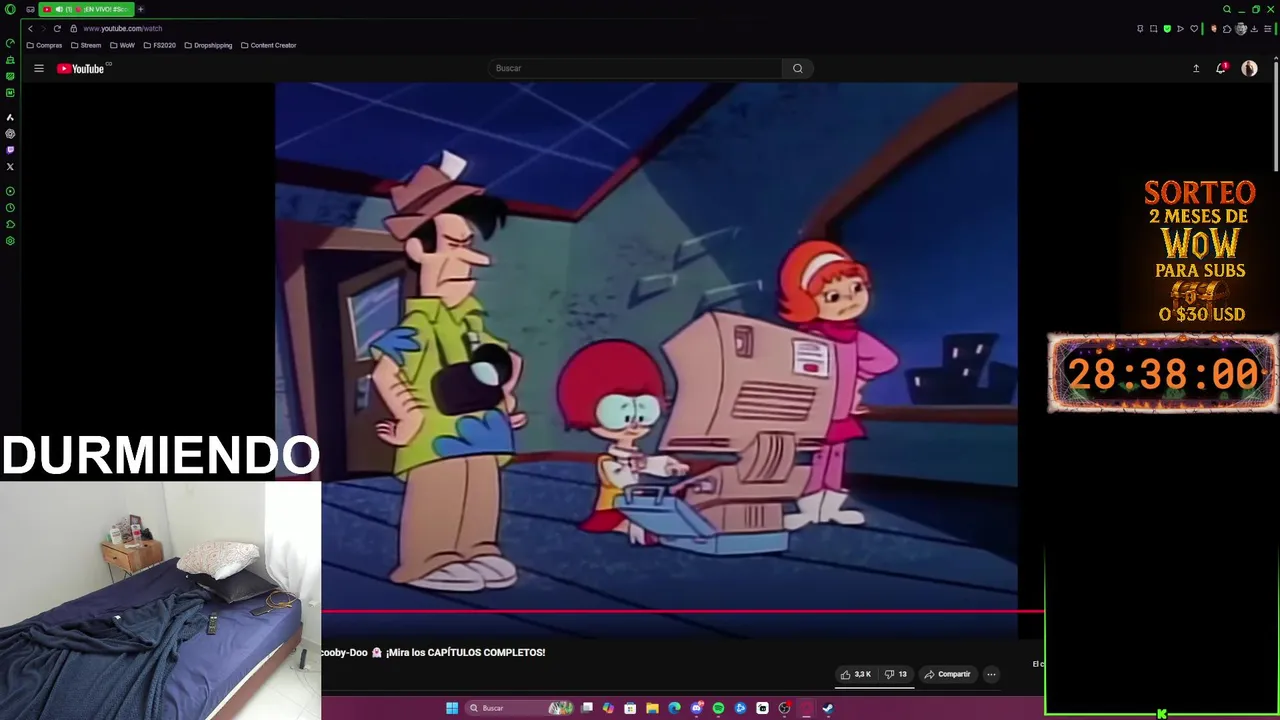1280x720 pixels.
Task: Open the FS2020 bookmark folder
Action: (159, 45)
